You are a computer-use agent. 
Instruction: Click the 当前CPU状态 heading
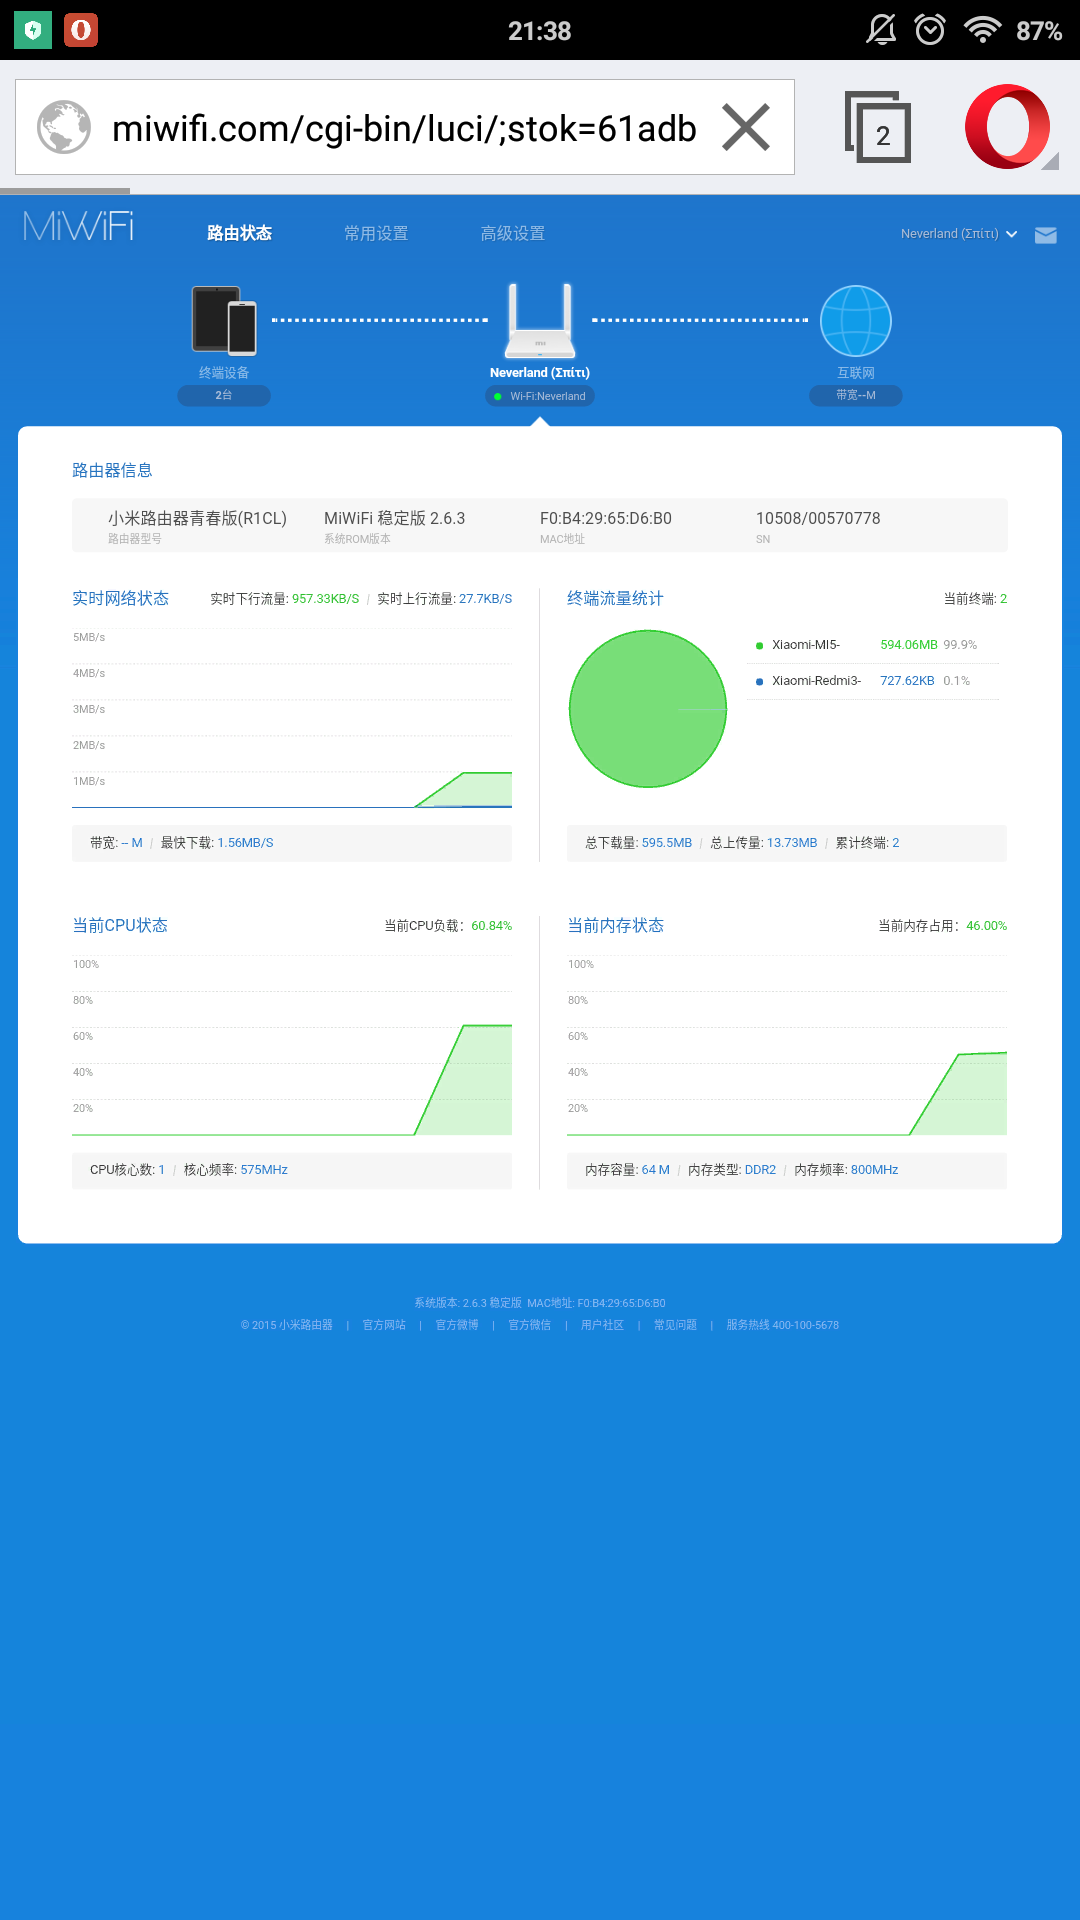(x=120, y=925)
